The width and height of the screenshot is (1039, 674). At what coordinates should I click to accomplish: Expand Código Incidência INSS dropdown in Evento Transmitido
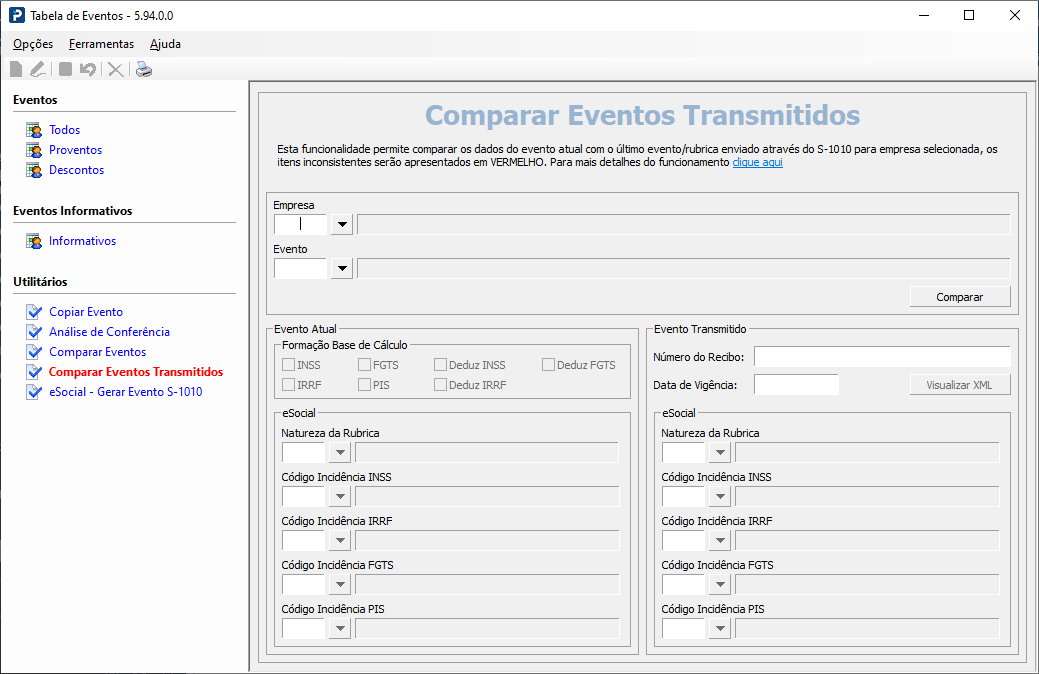720,496
